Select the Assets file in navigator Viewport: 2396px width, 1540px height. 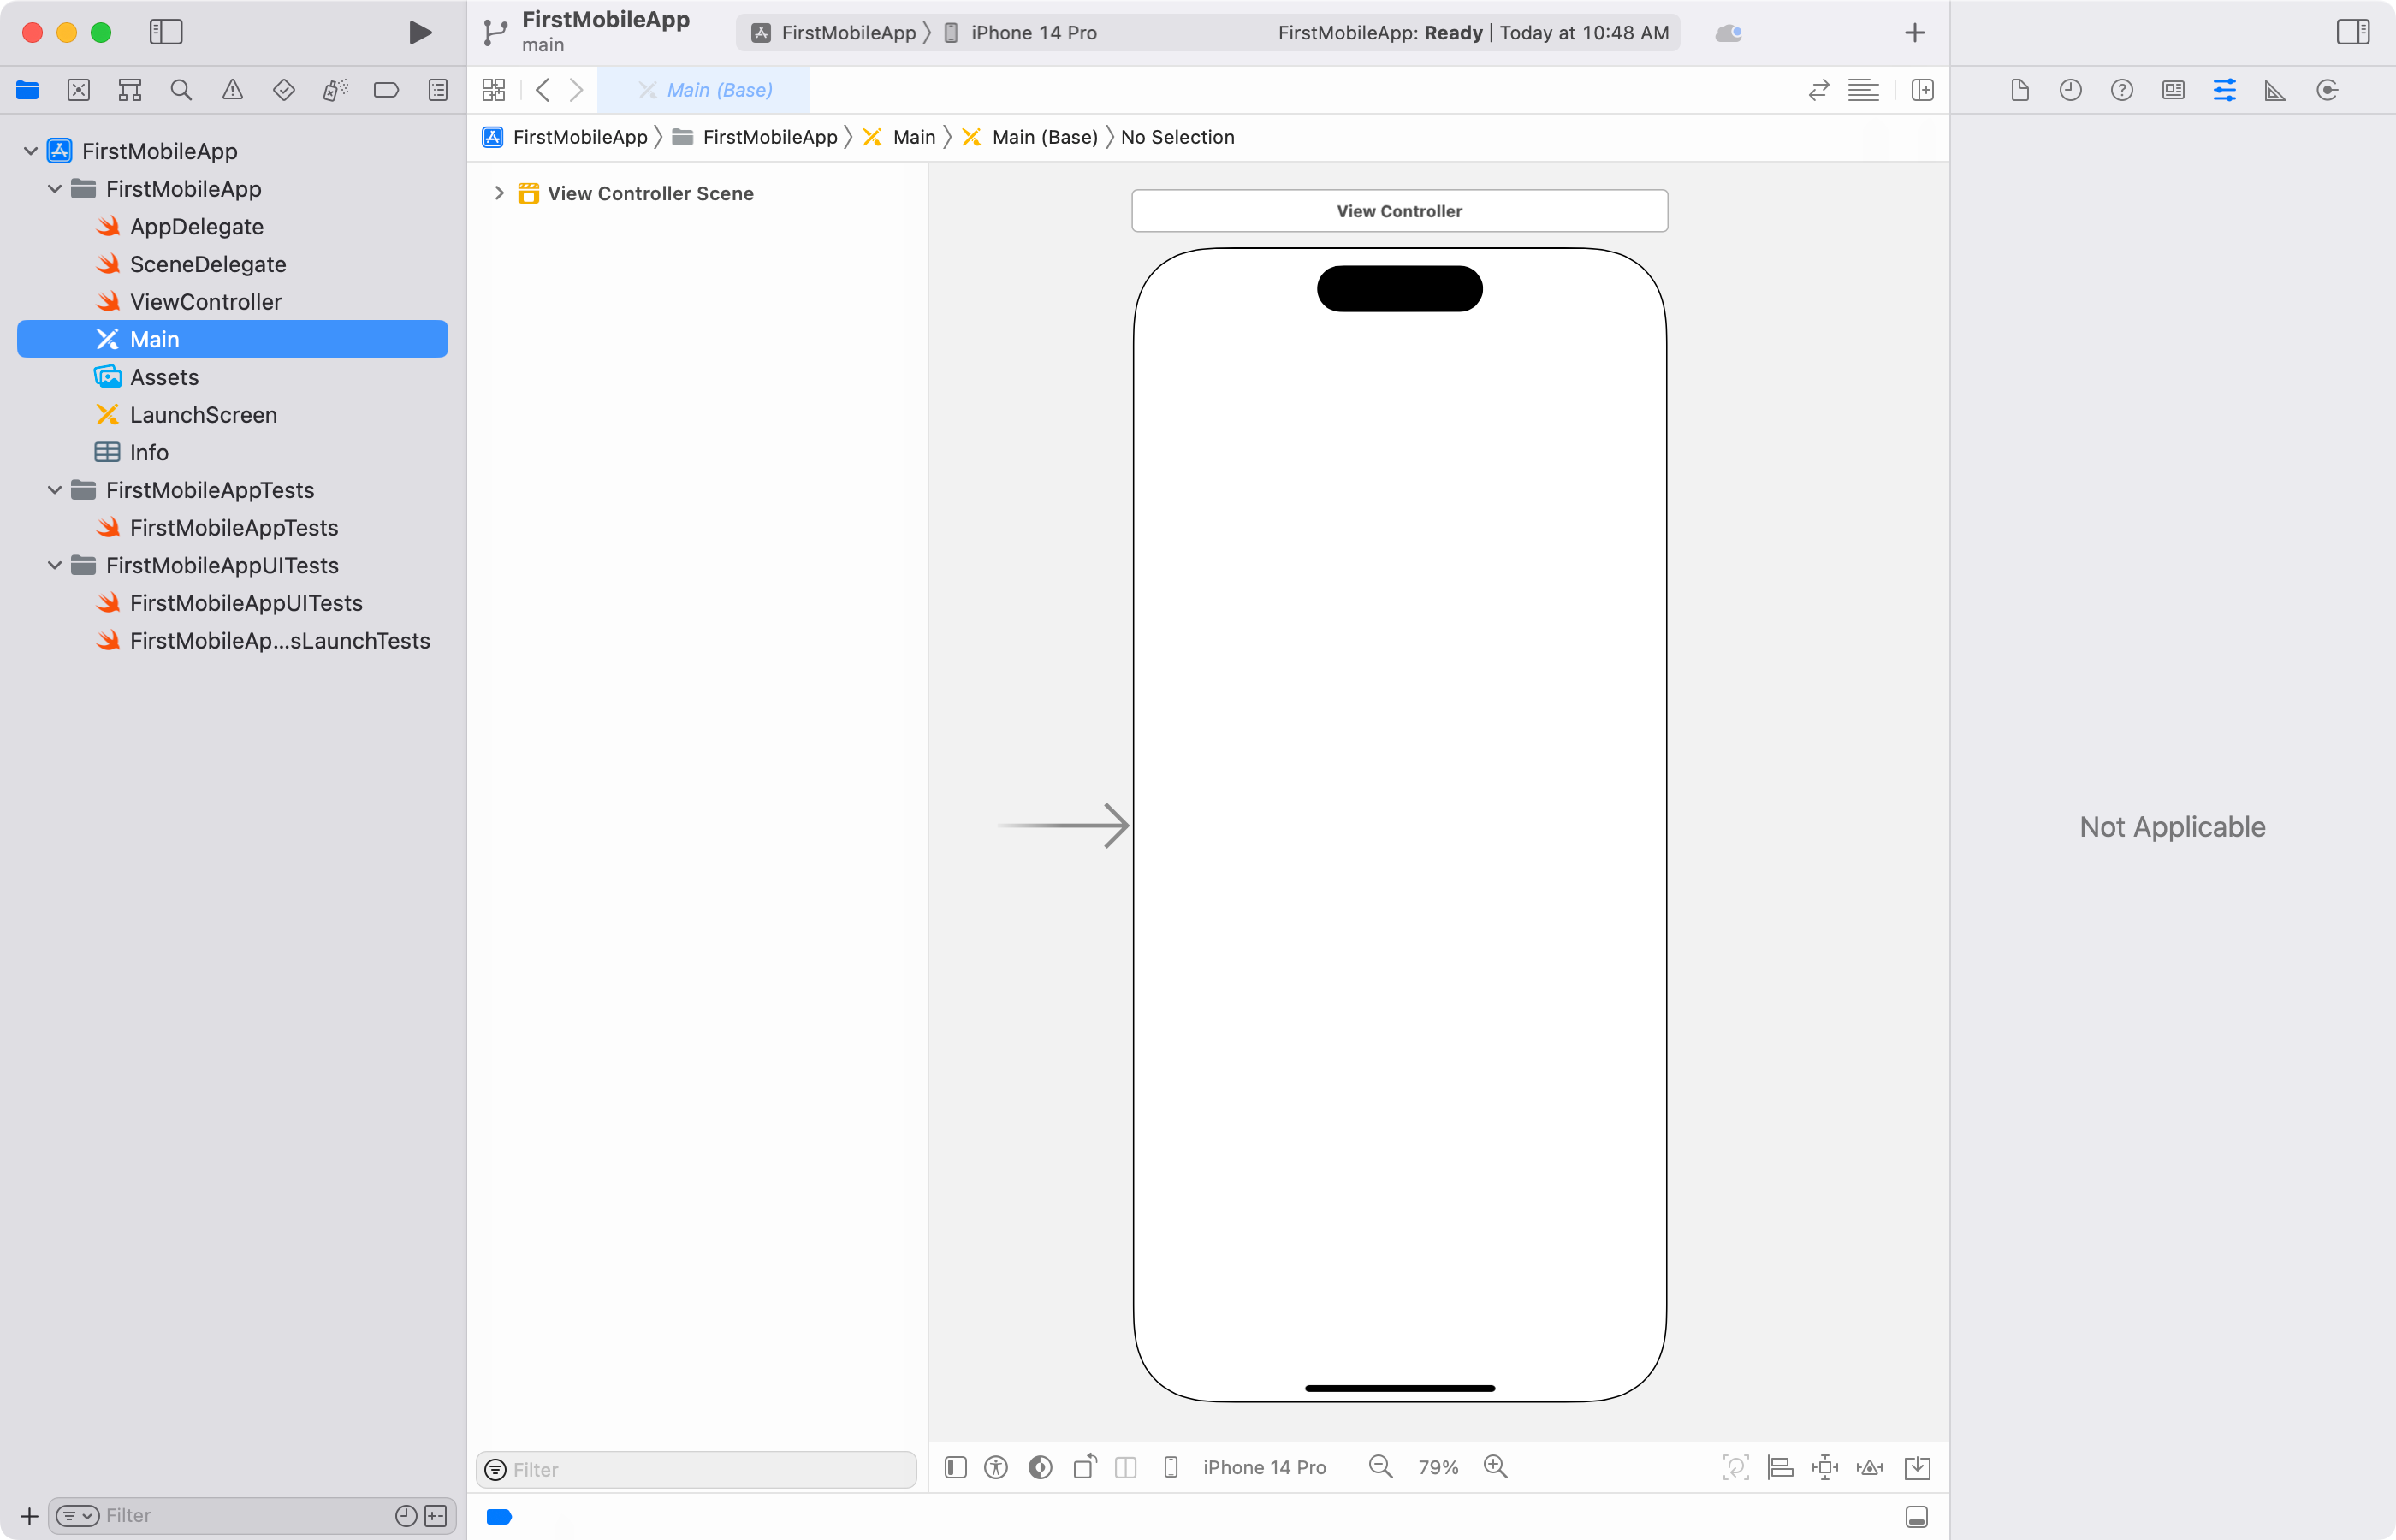[164, 377]
